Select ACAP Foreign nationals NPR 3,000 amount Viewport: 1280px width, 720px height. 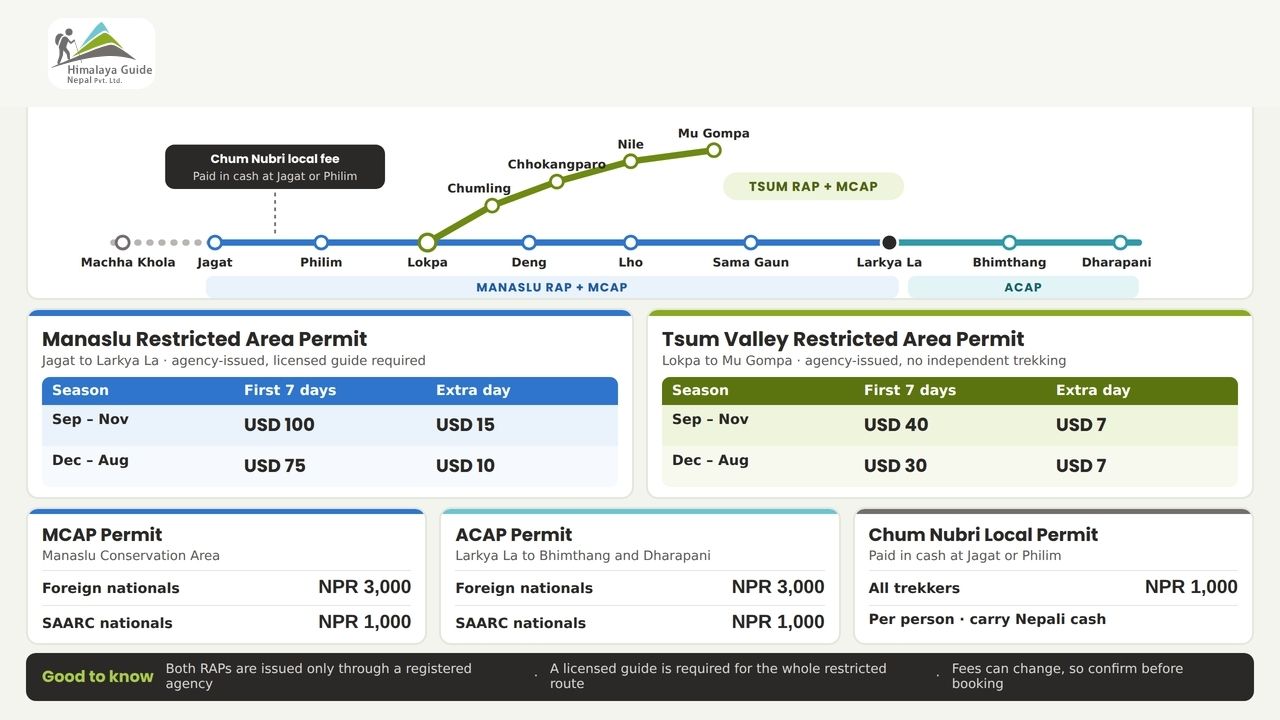point(778,587)
